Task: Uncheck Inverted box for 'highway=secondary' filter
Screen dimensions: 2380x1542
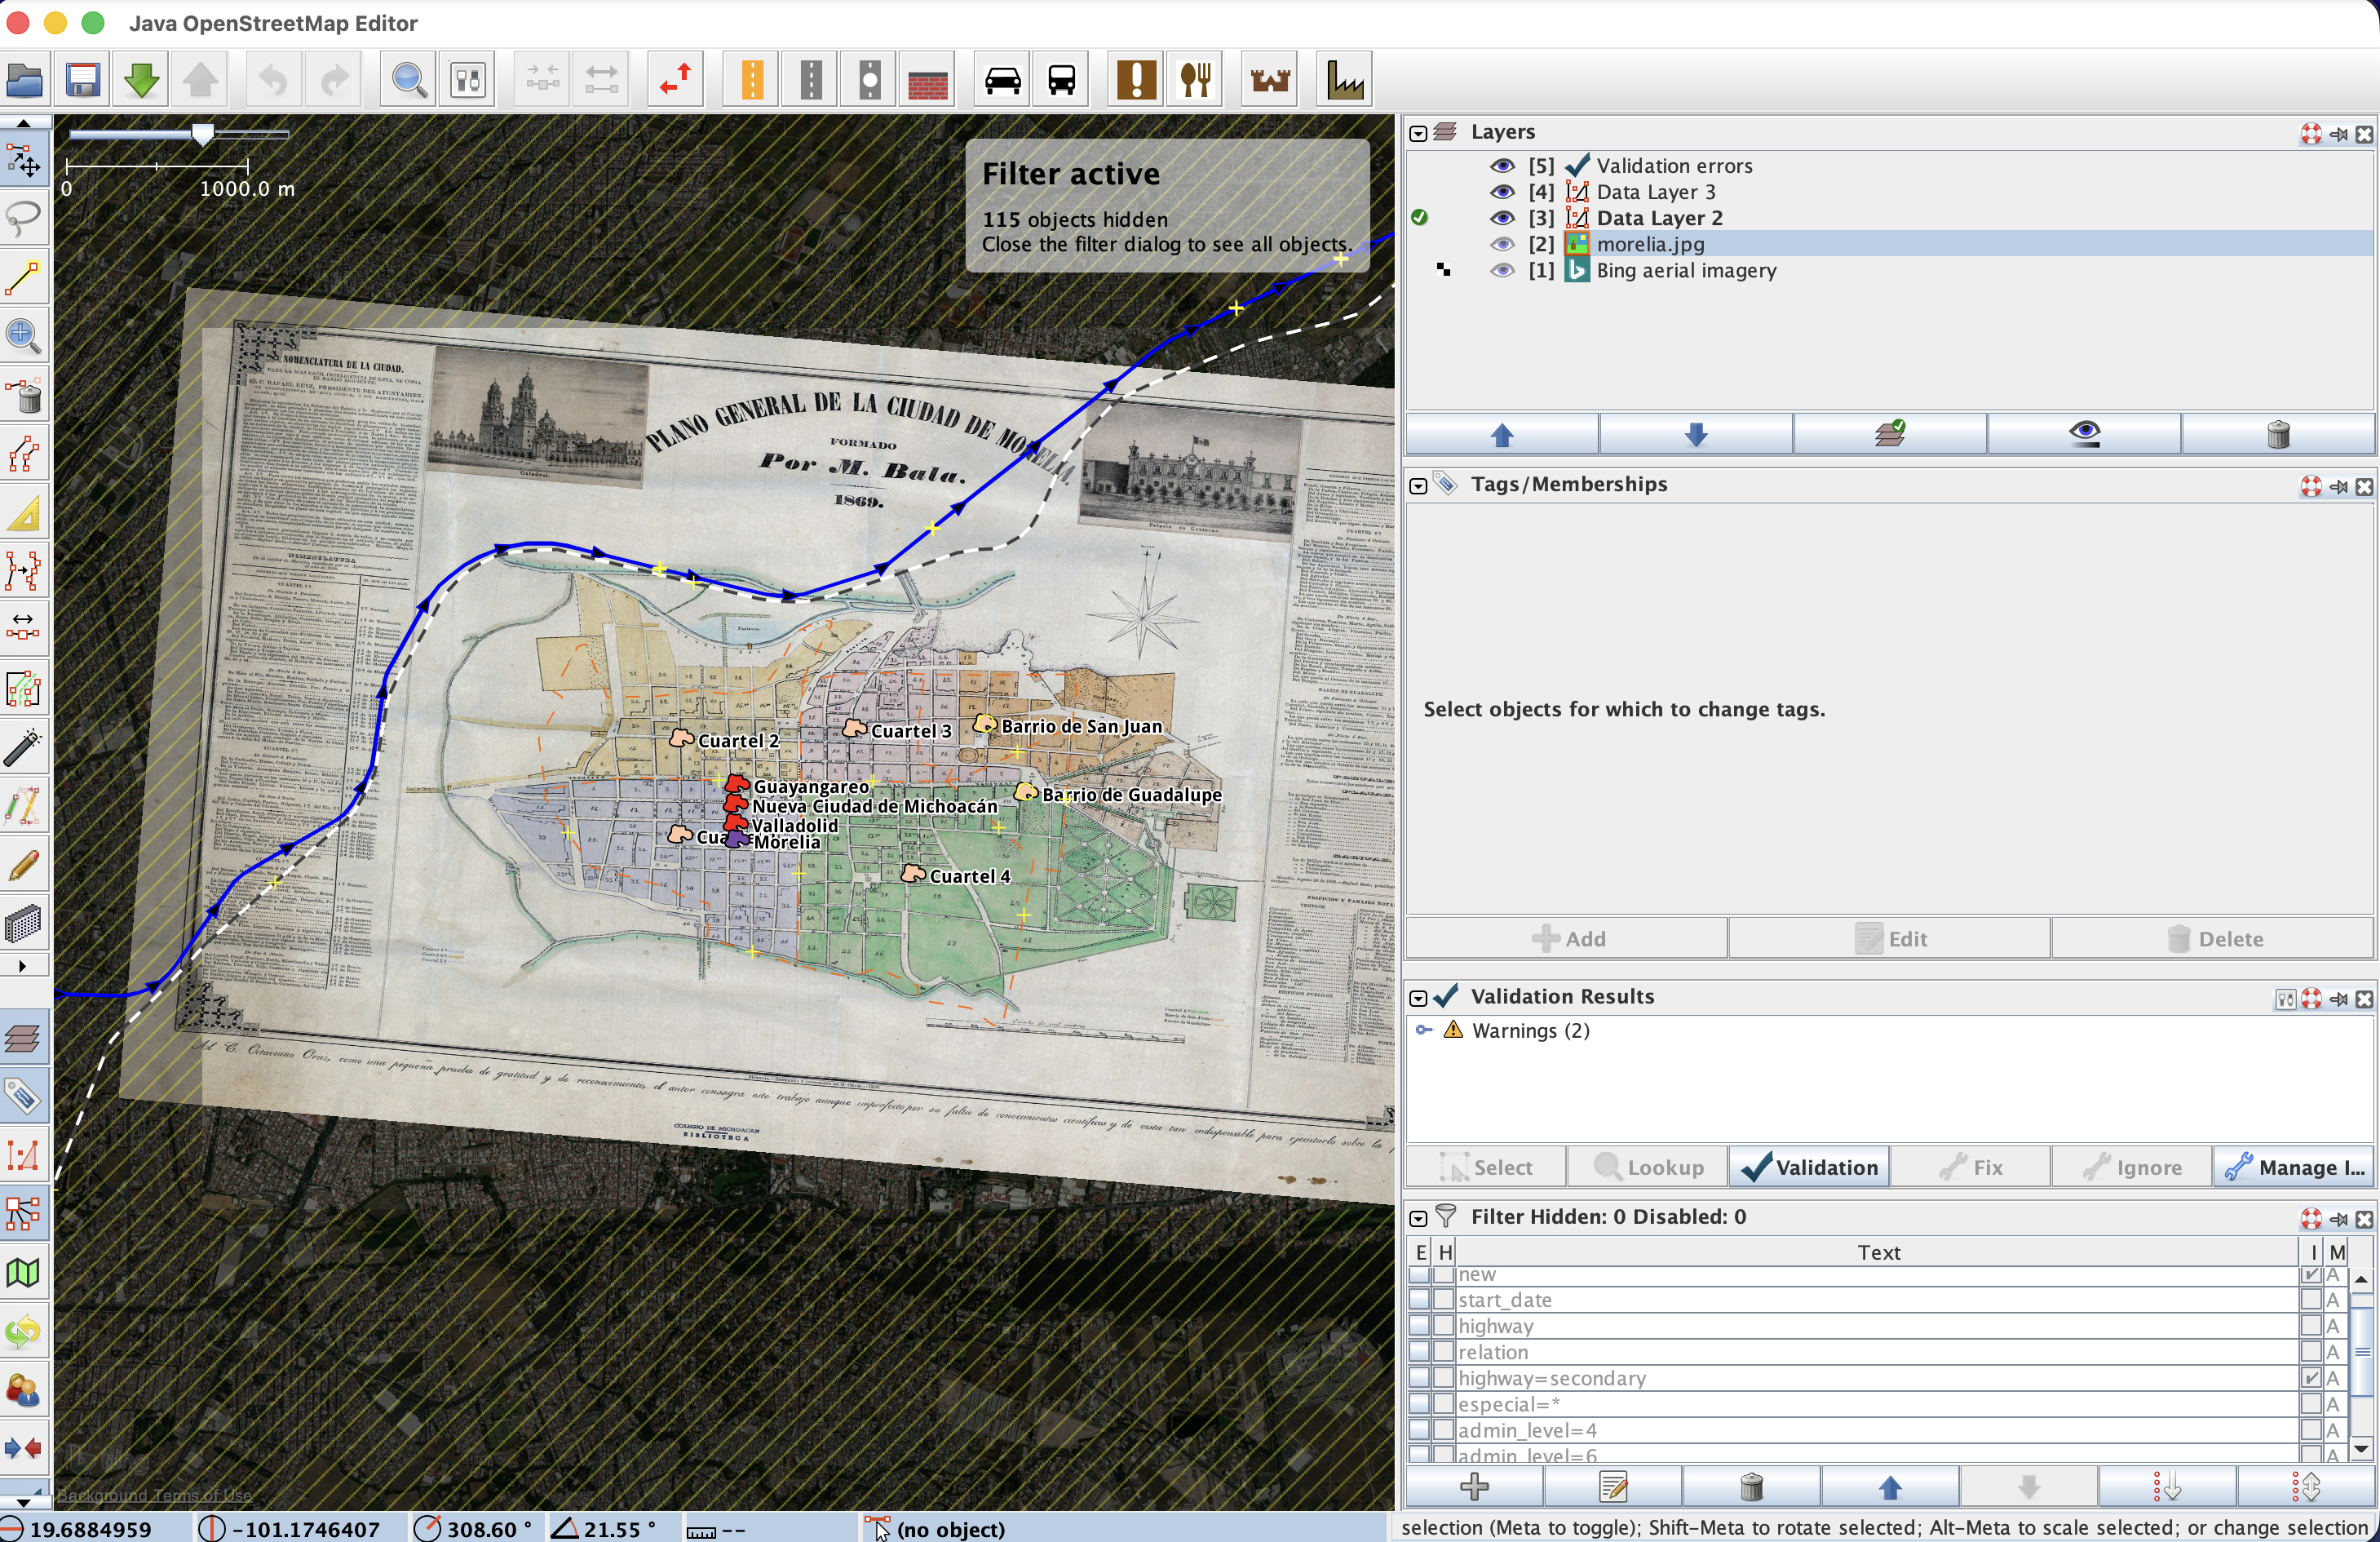Action: pos(2310,1378)
